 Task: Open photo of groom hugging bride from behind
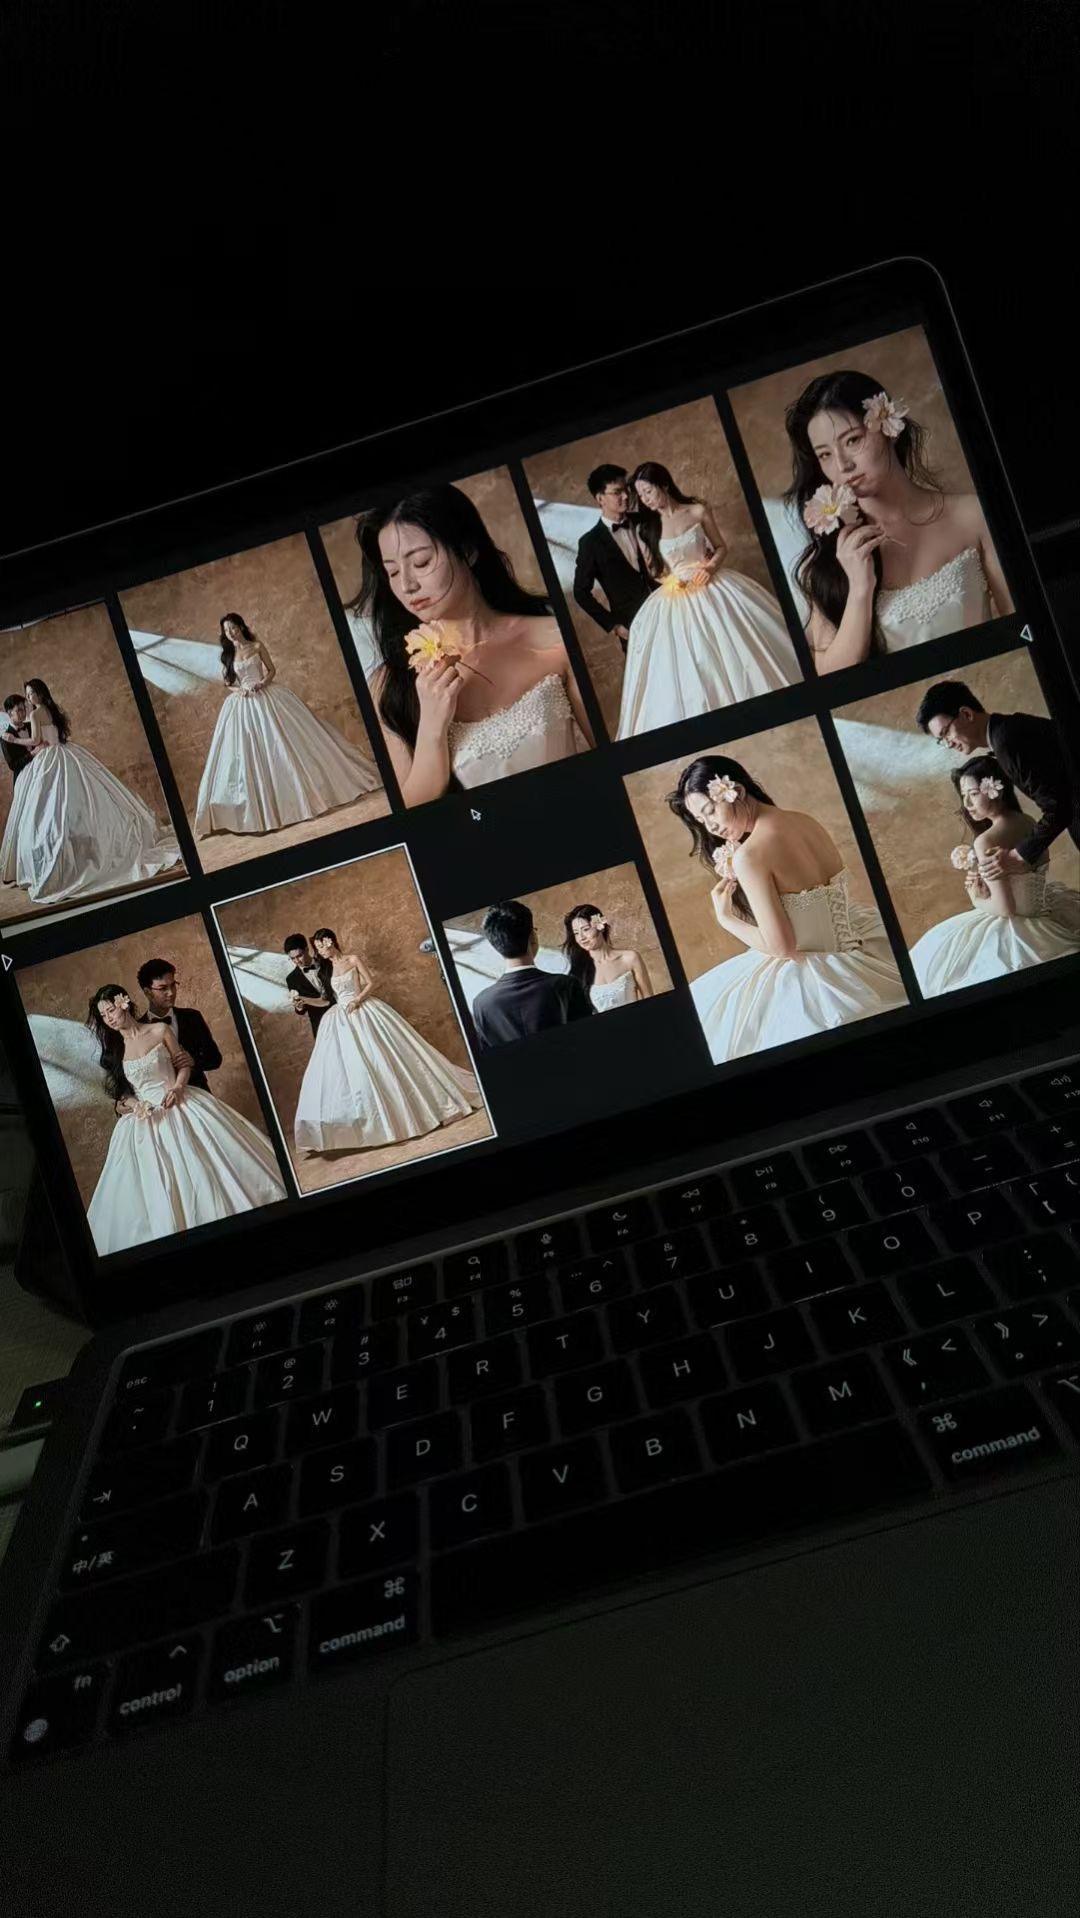(x=151, y=1081)
